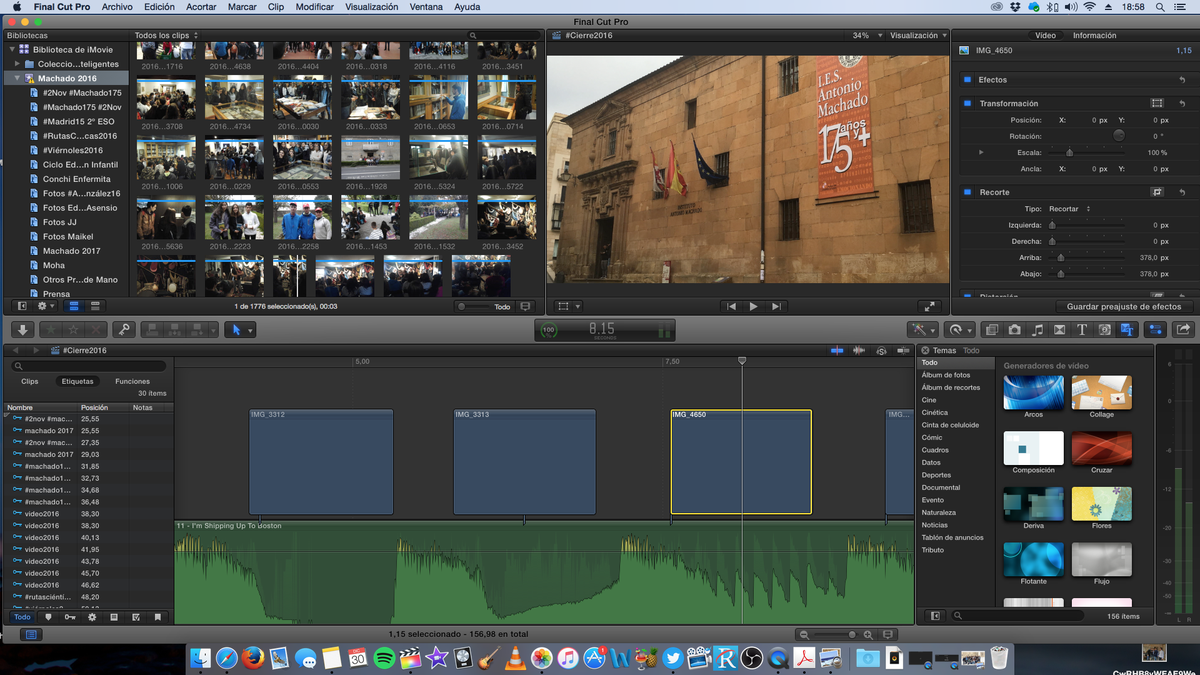
Task: Click the Todo filter in index footer
Action: [x=22, y=617]
